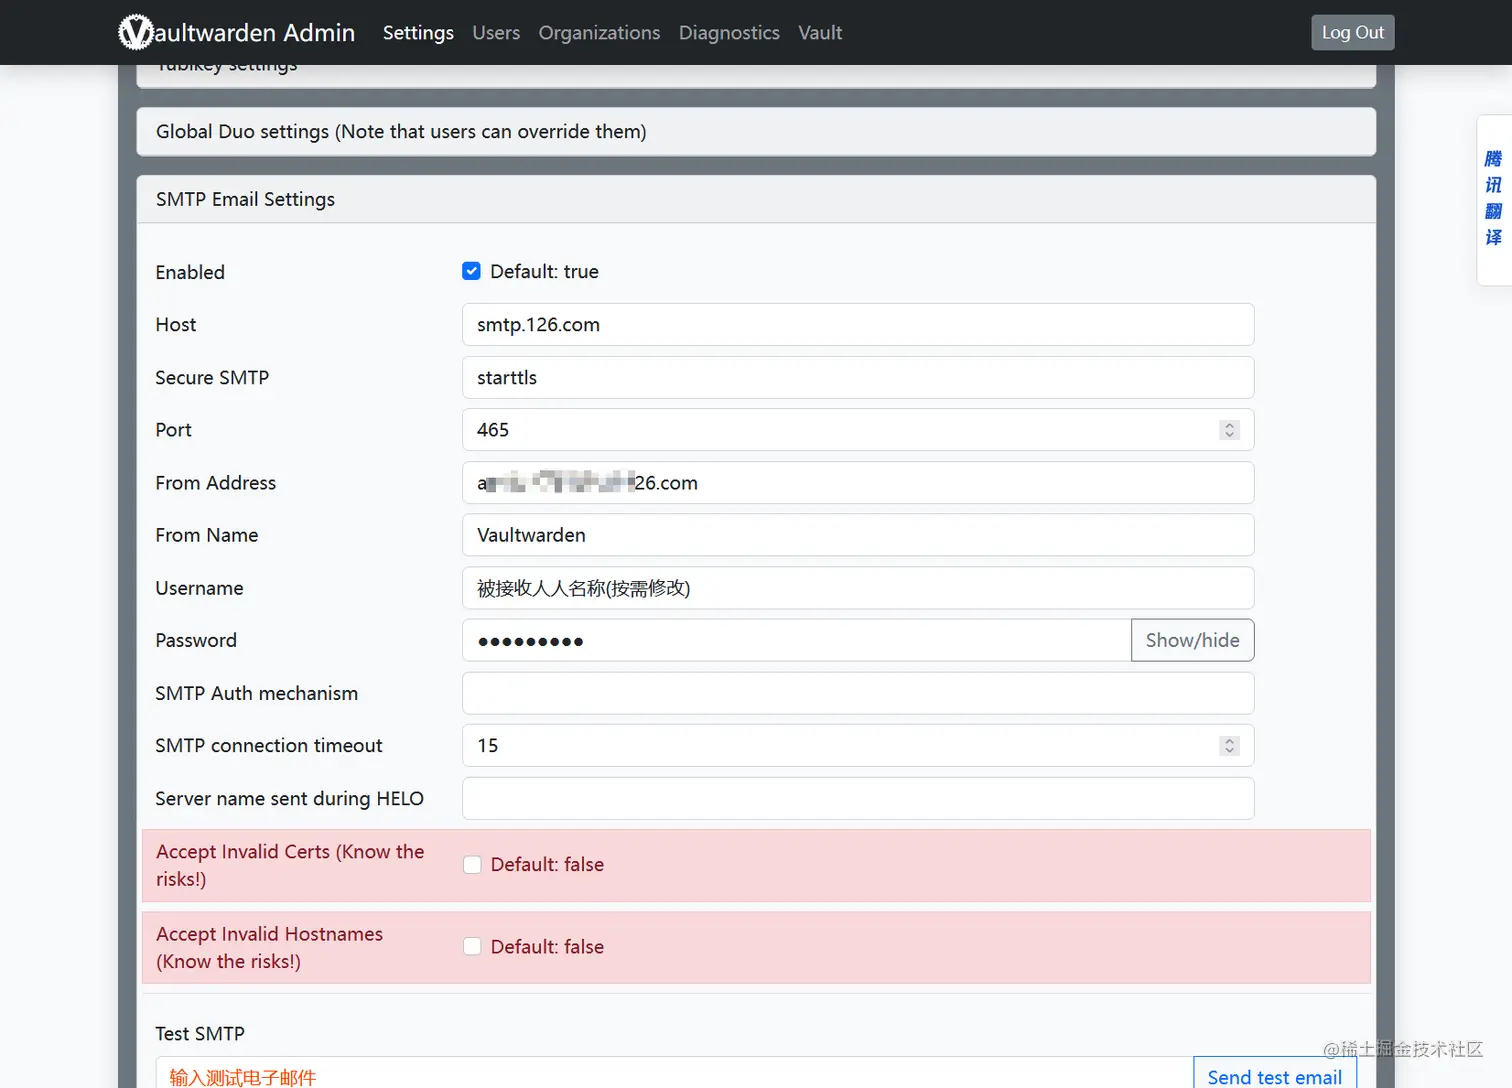The width and height of the screenshot is (1512, 1088).
Task: Open the Vault link
Action: point(820,33)
